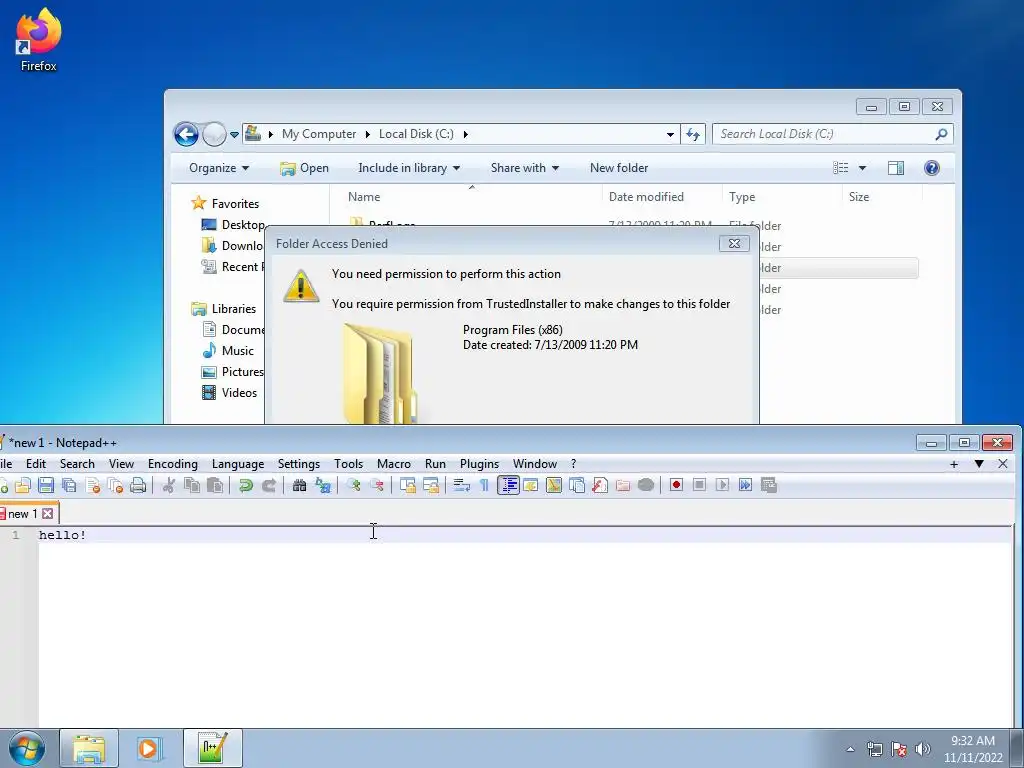Click the volume speaker tray icon
The image size is (1024, 768).
coord(923,749)
